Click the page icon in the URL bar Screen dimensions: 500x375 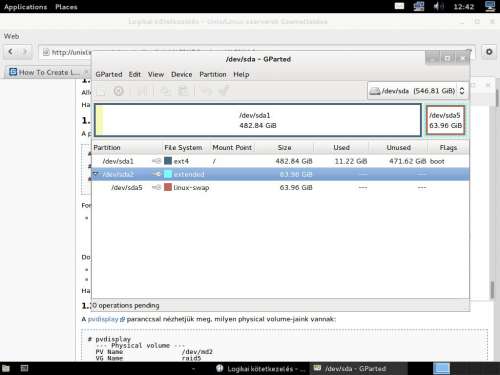(x=46, y=52)
